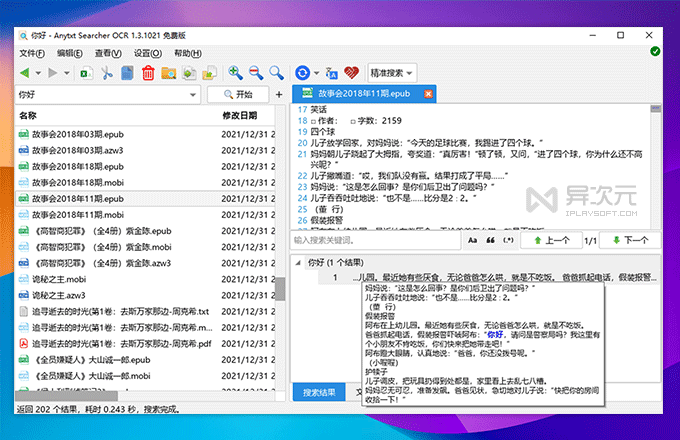Click the red heart donate icon
This screenshot has height=440, width=680.
pos(351,73)
